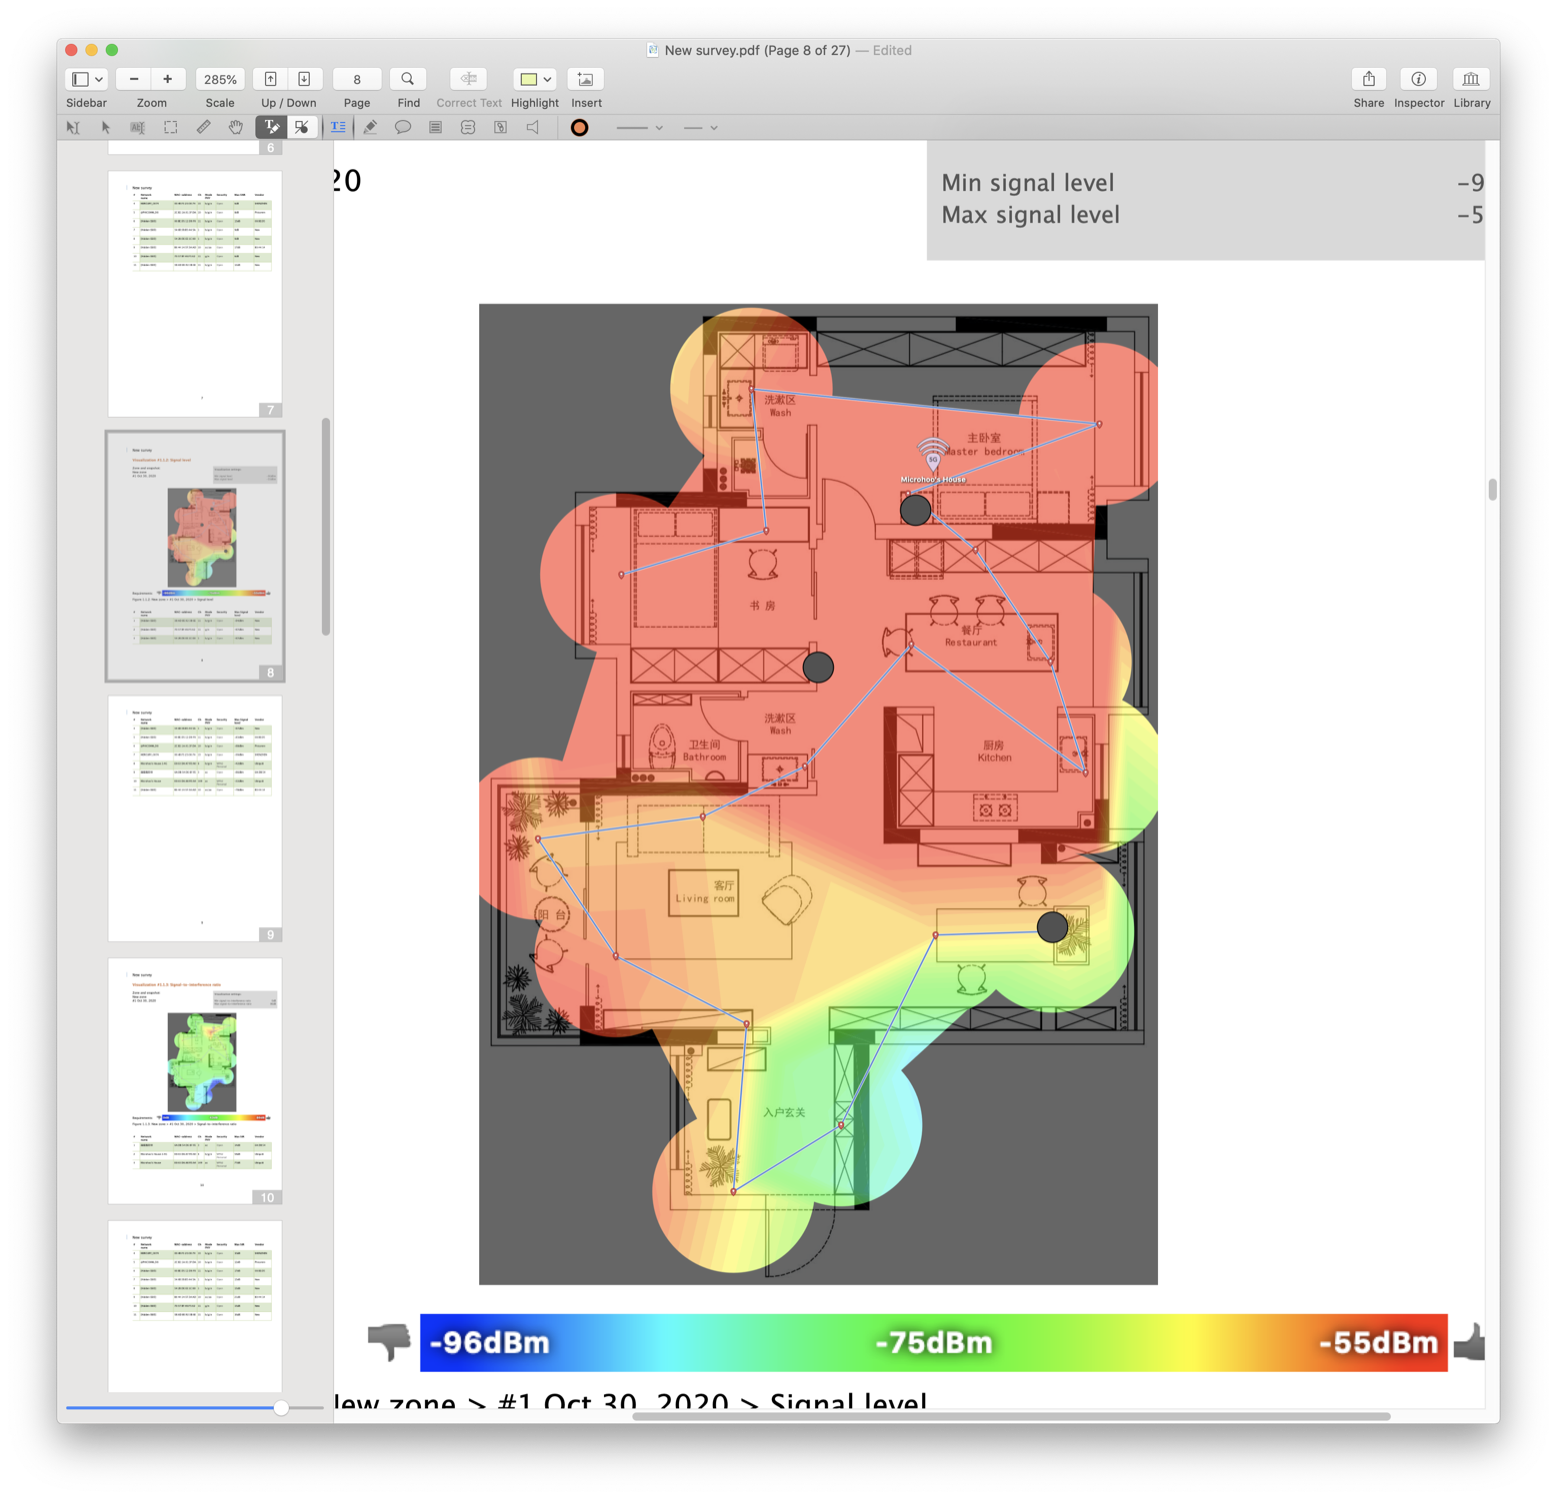Image resolution: width=1557 pixels, height=1499 pixels.
Task: Click the page number field
Action: (357, 80)
